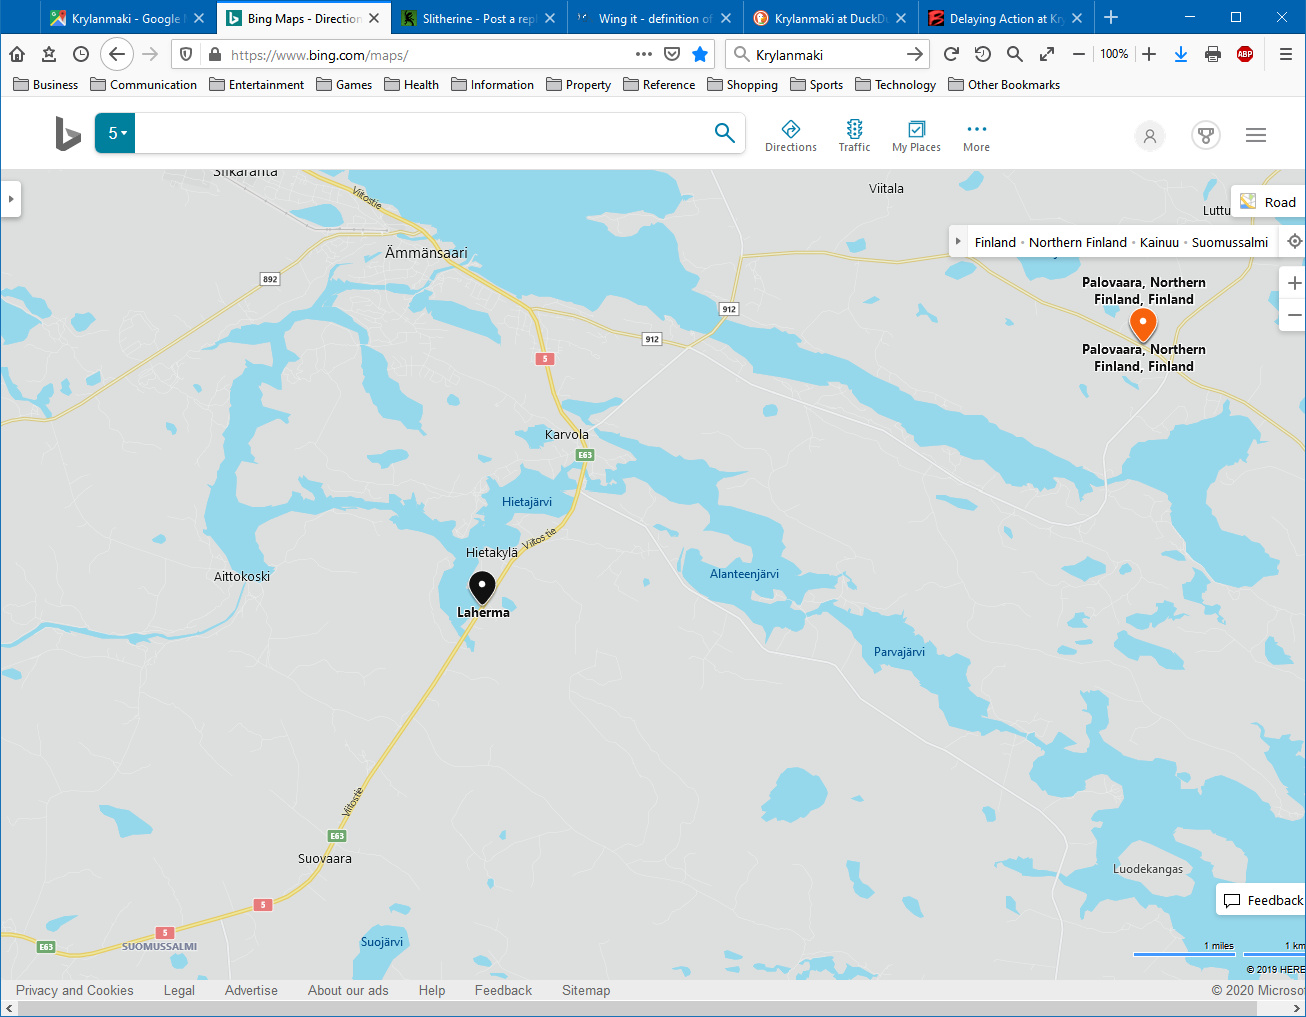The width and height of the screenshot is (1306, 1017).
Task: Click the orange Palovaara map pin
Action: coord(1142,323)
